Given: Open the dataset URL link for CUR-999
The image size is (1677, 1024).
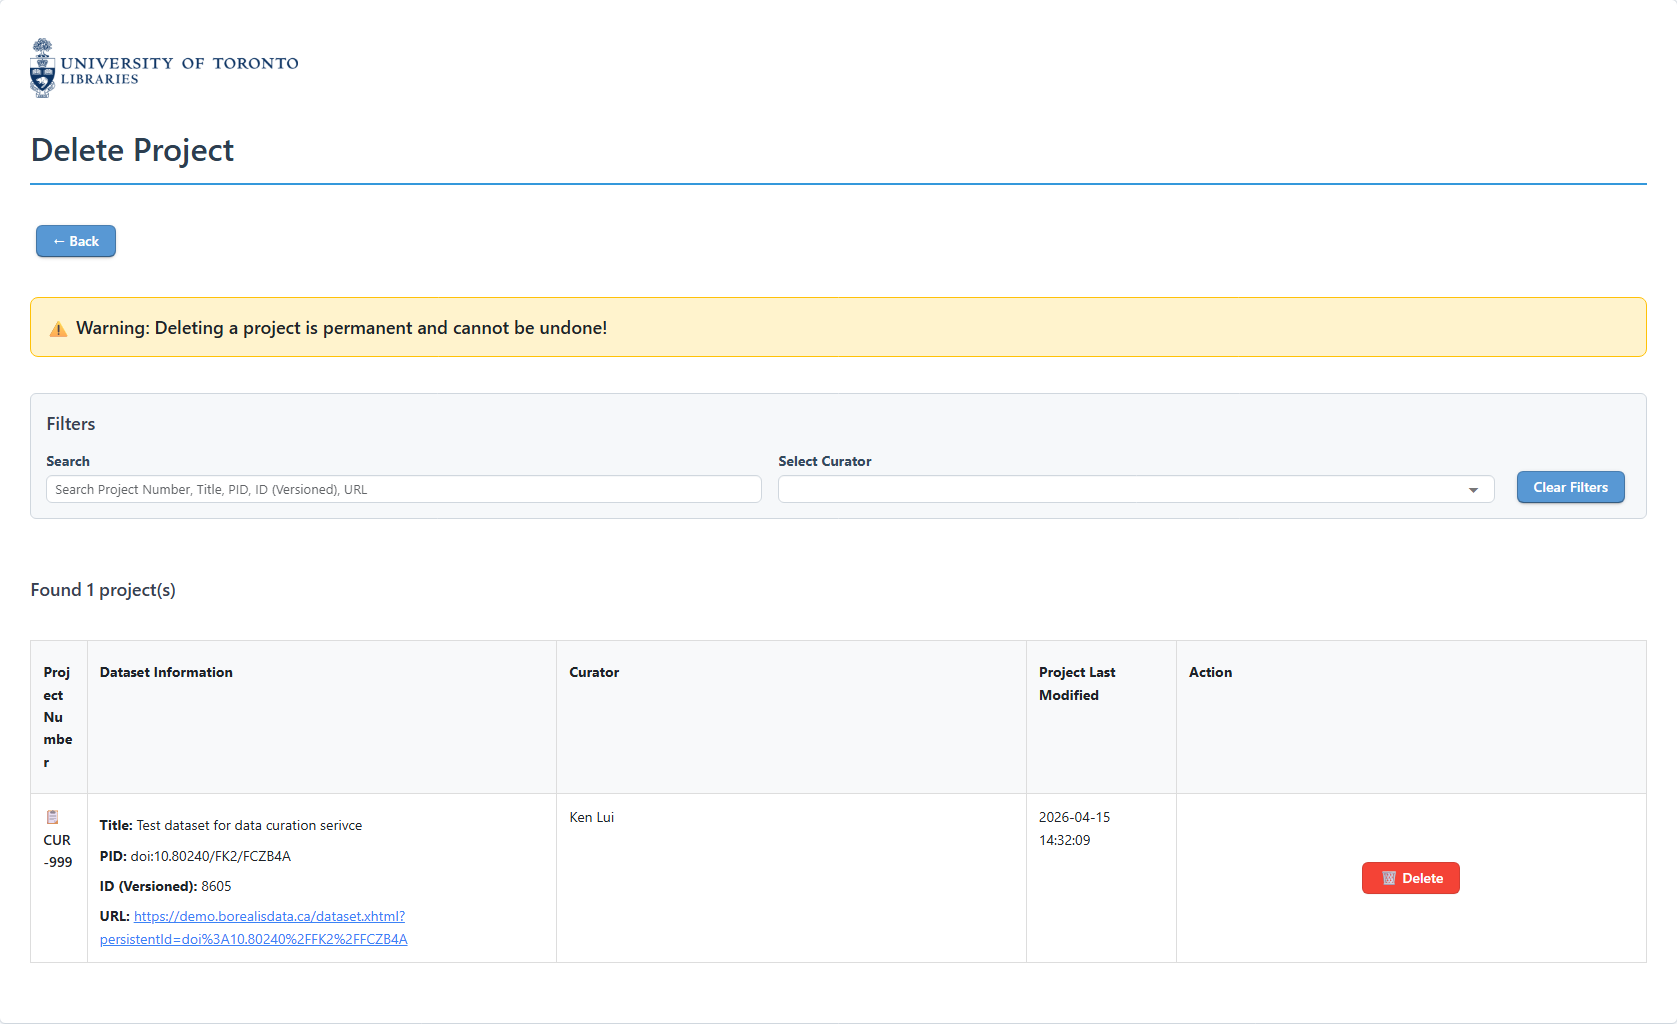Looking at the screenshot, I should (267, 916).
